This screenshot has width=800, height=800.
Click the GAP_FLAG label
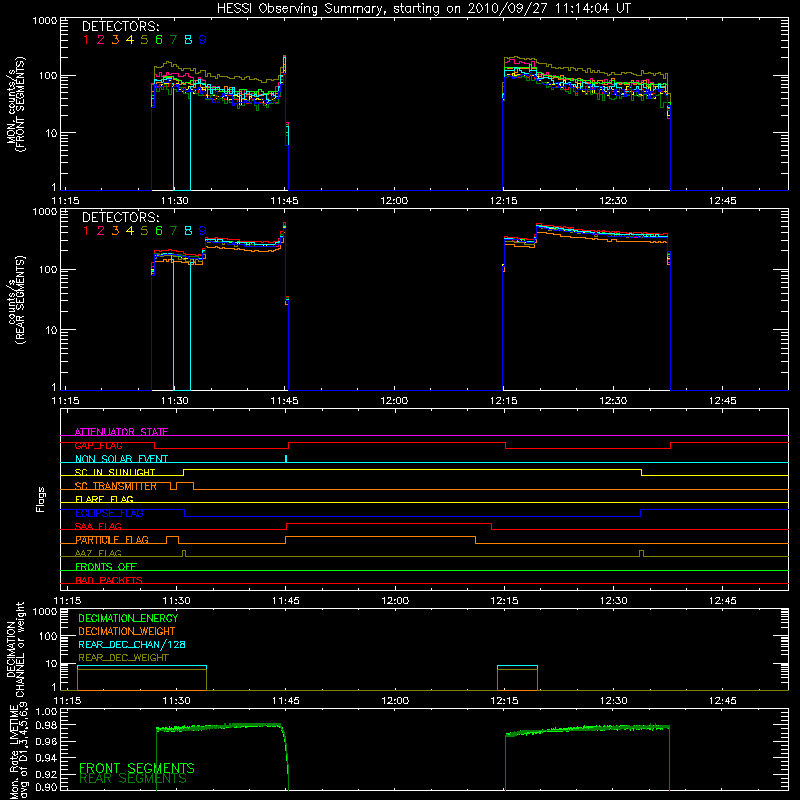coord(98,445)
